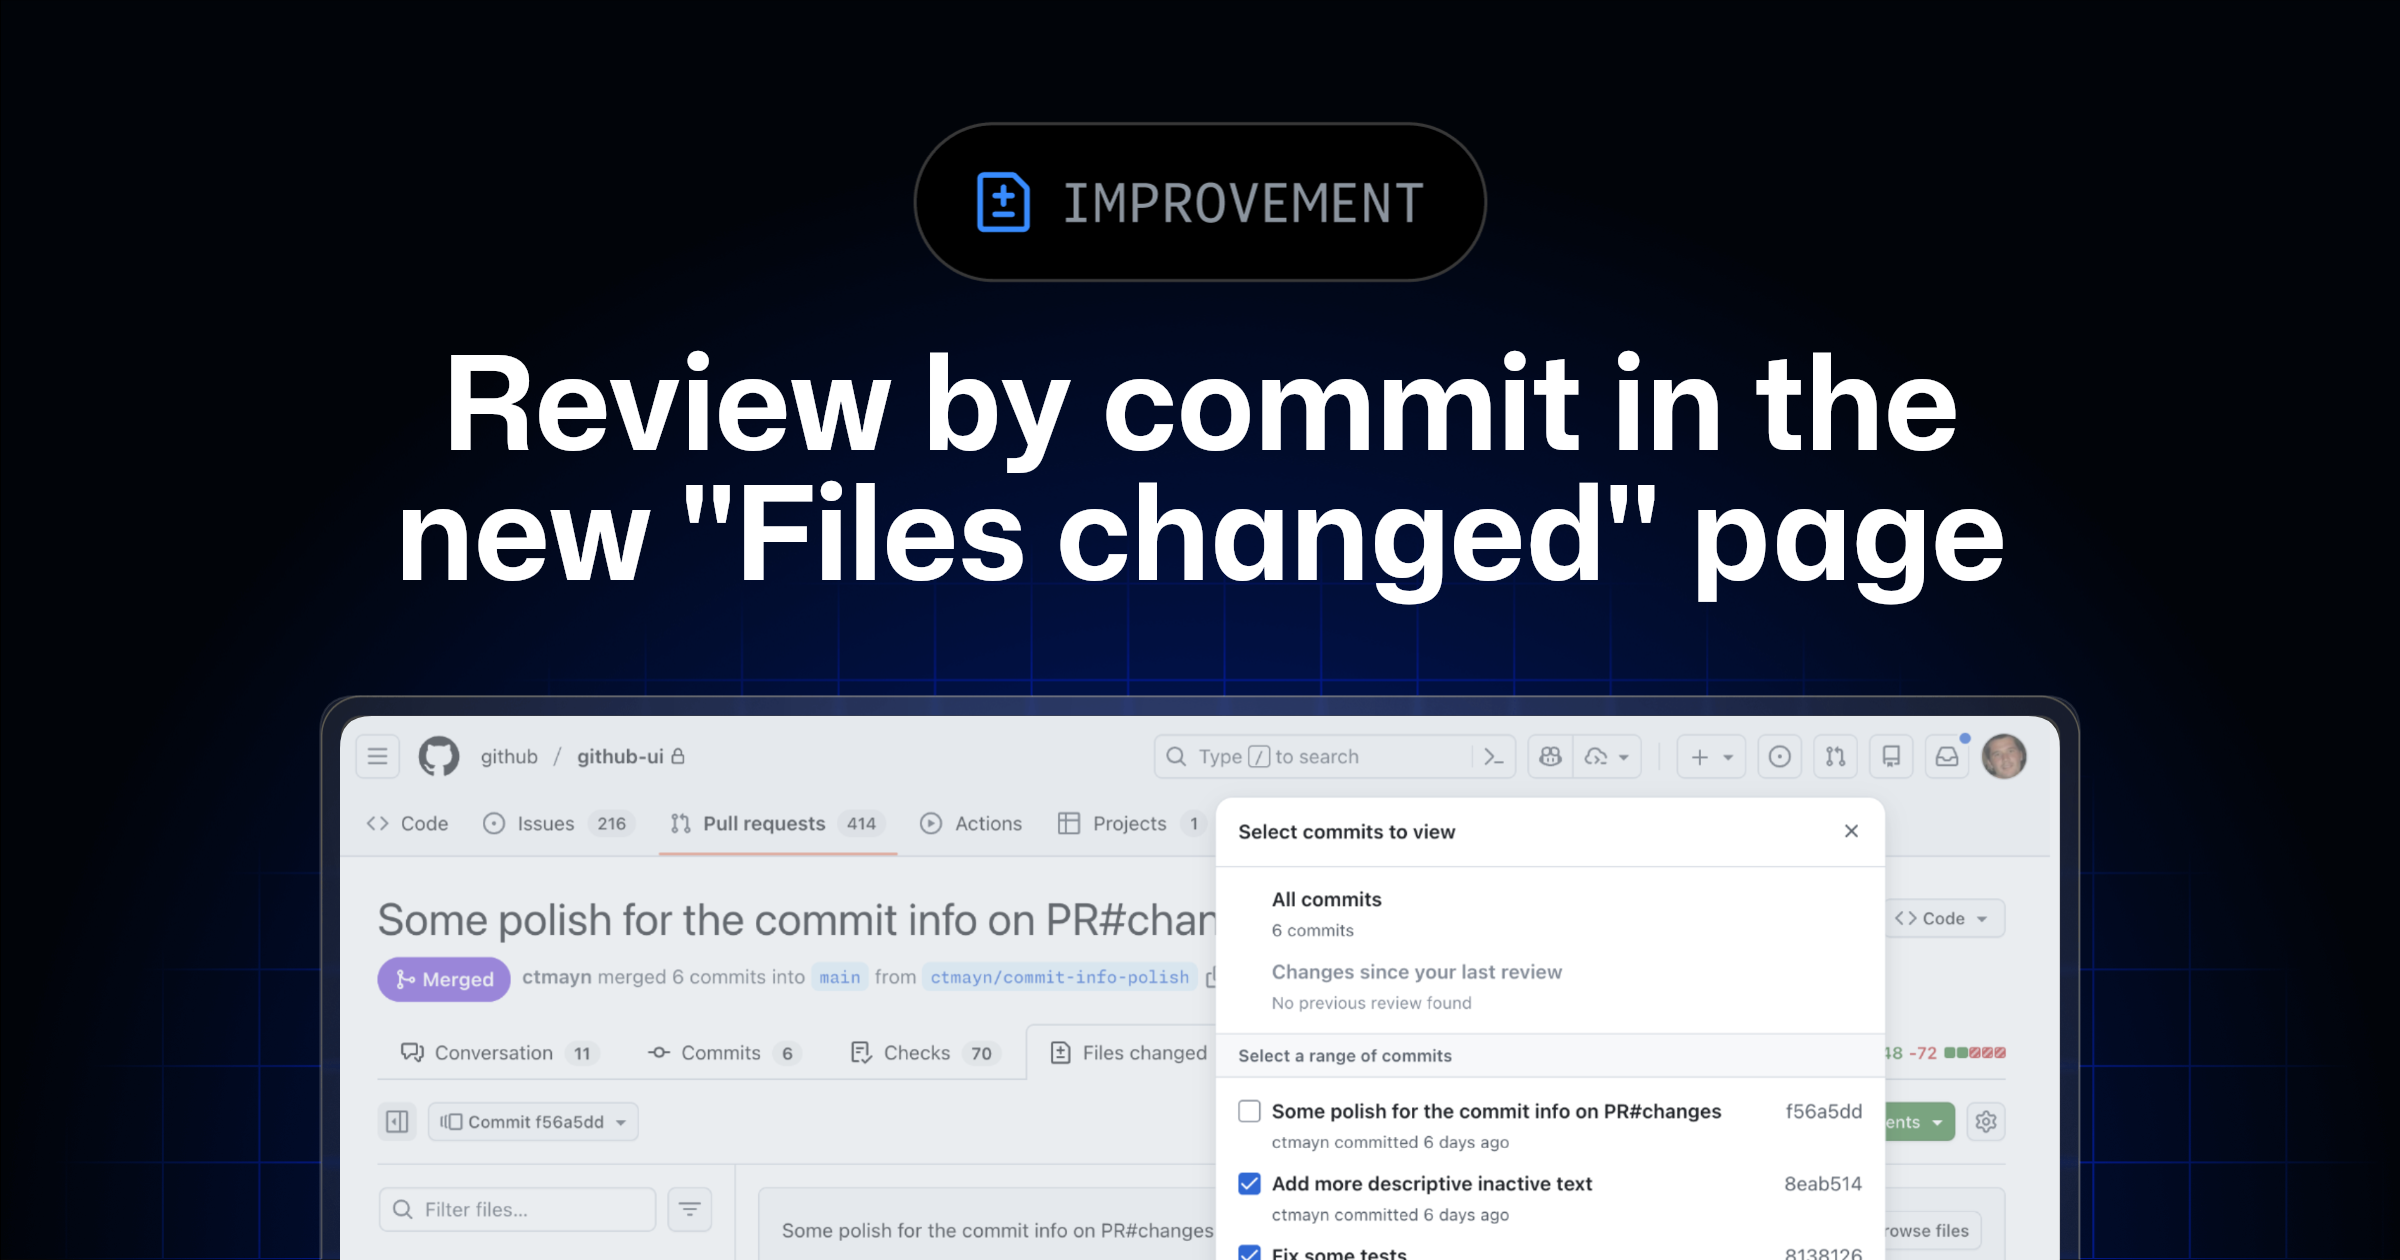Uncheck 'Add more descriptive inactive text' commit
The height and width of the screenshot is (1260, 2400).
click(x=1248, y=1183)
